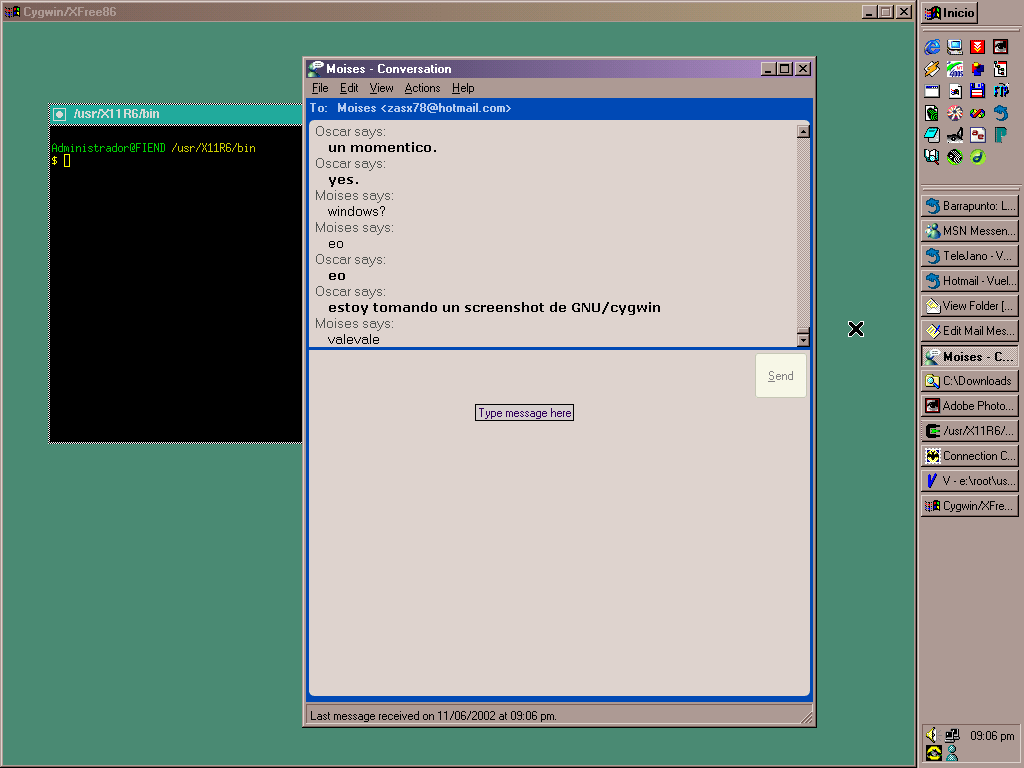The image size is (1024, 768).
Task: Switch to Connection C... taskbar window
Action: (x=970, y=456)
